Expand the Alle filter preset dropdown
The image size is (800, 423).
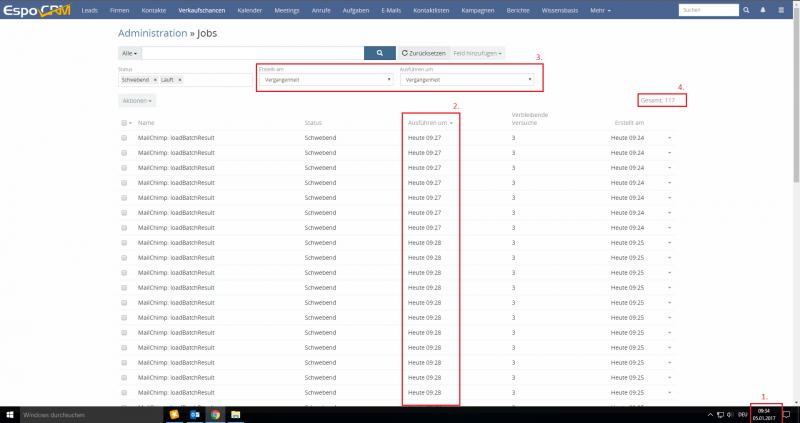(129, 52)
